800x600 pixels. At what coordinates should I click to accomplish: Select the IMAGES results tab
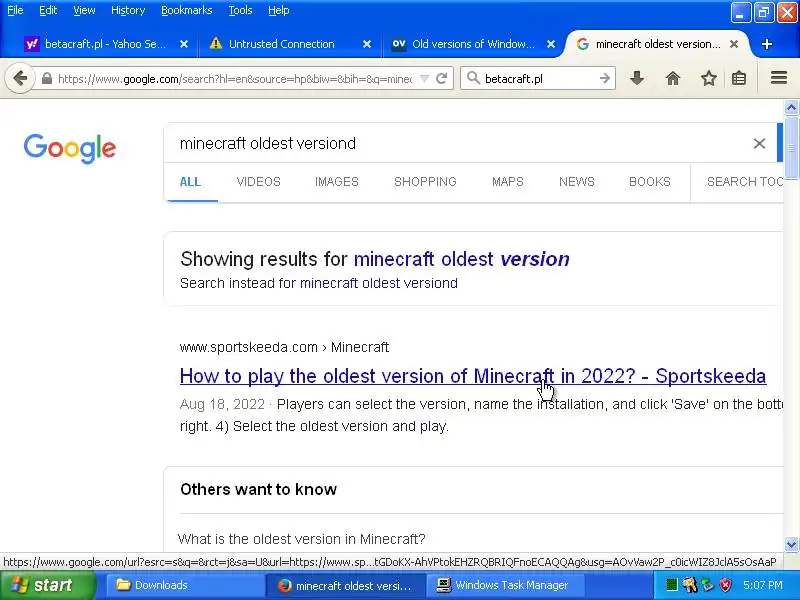pyautogui.click(x=337, y=182)
